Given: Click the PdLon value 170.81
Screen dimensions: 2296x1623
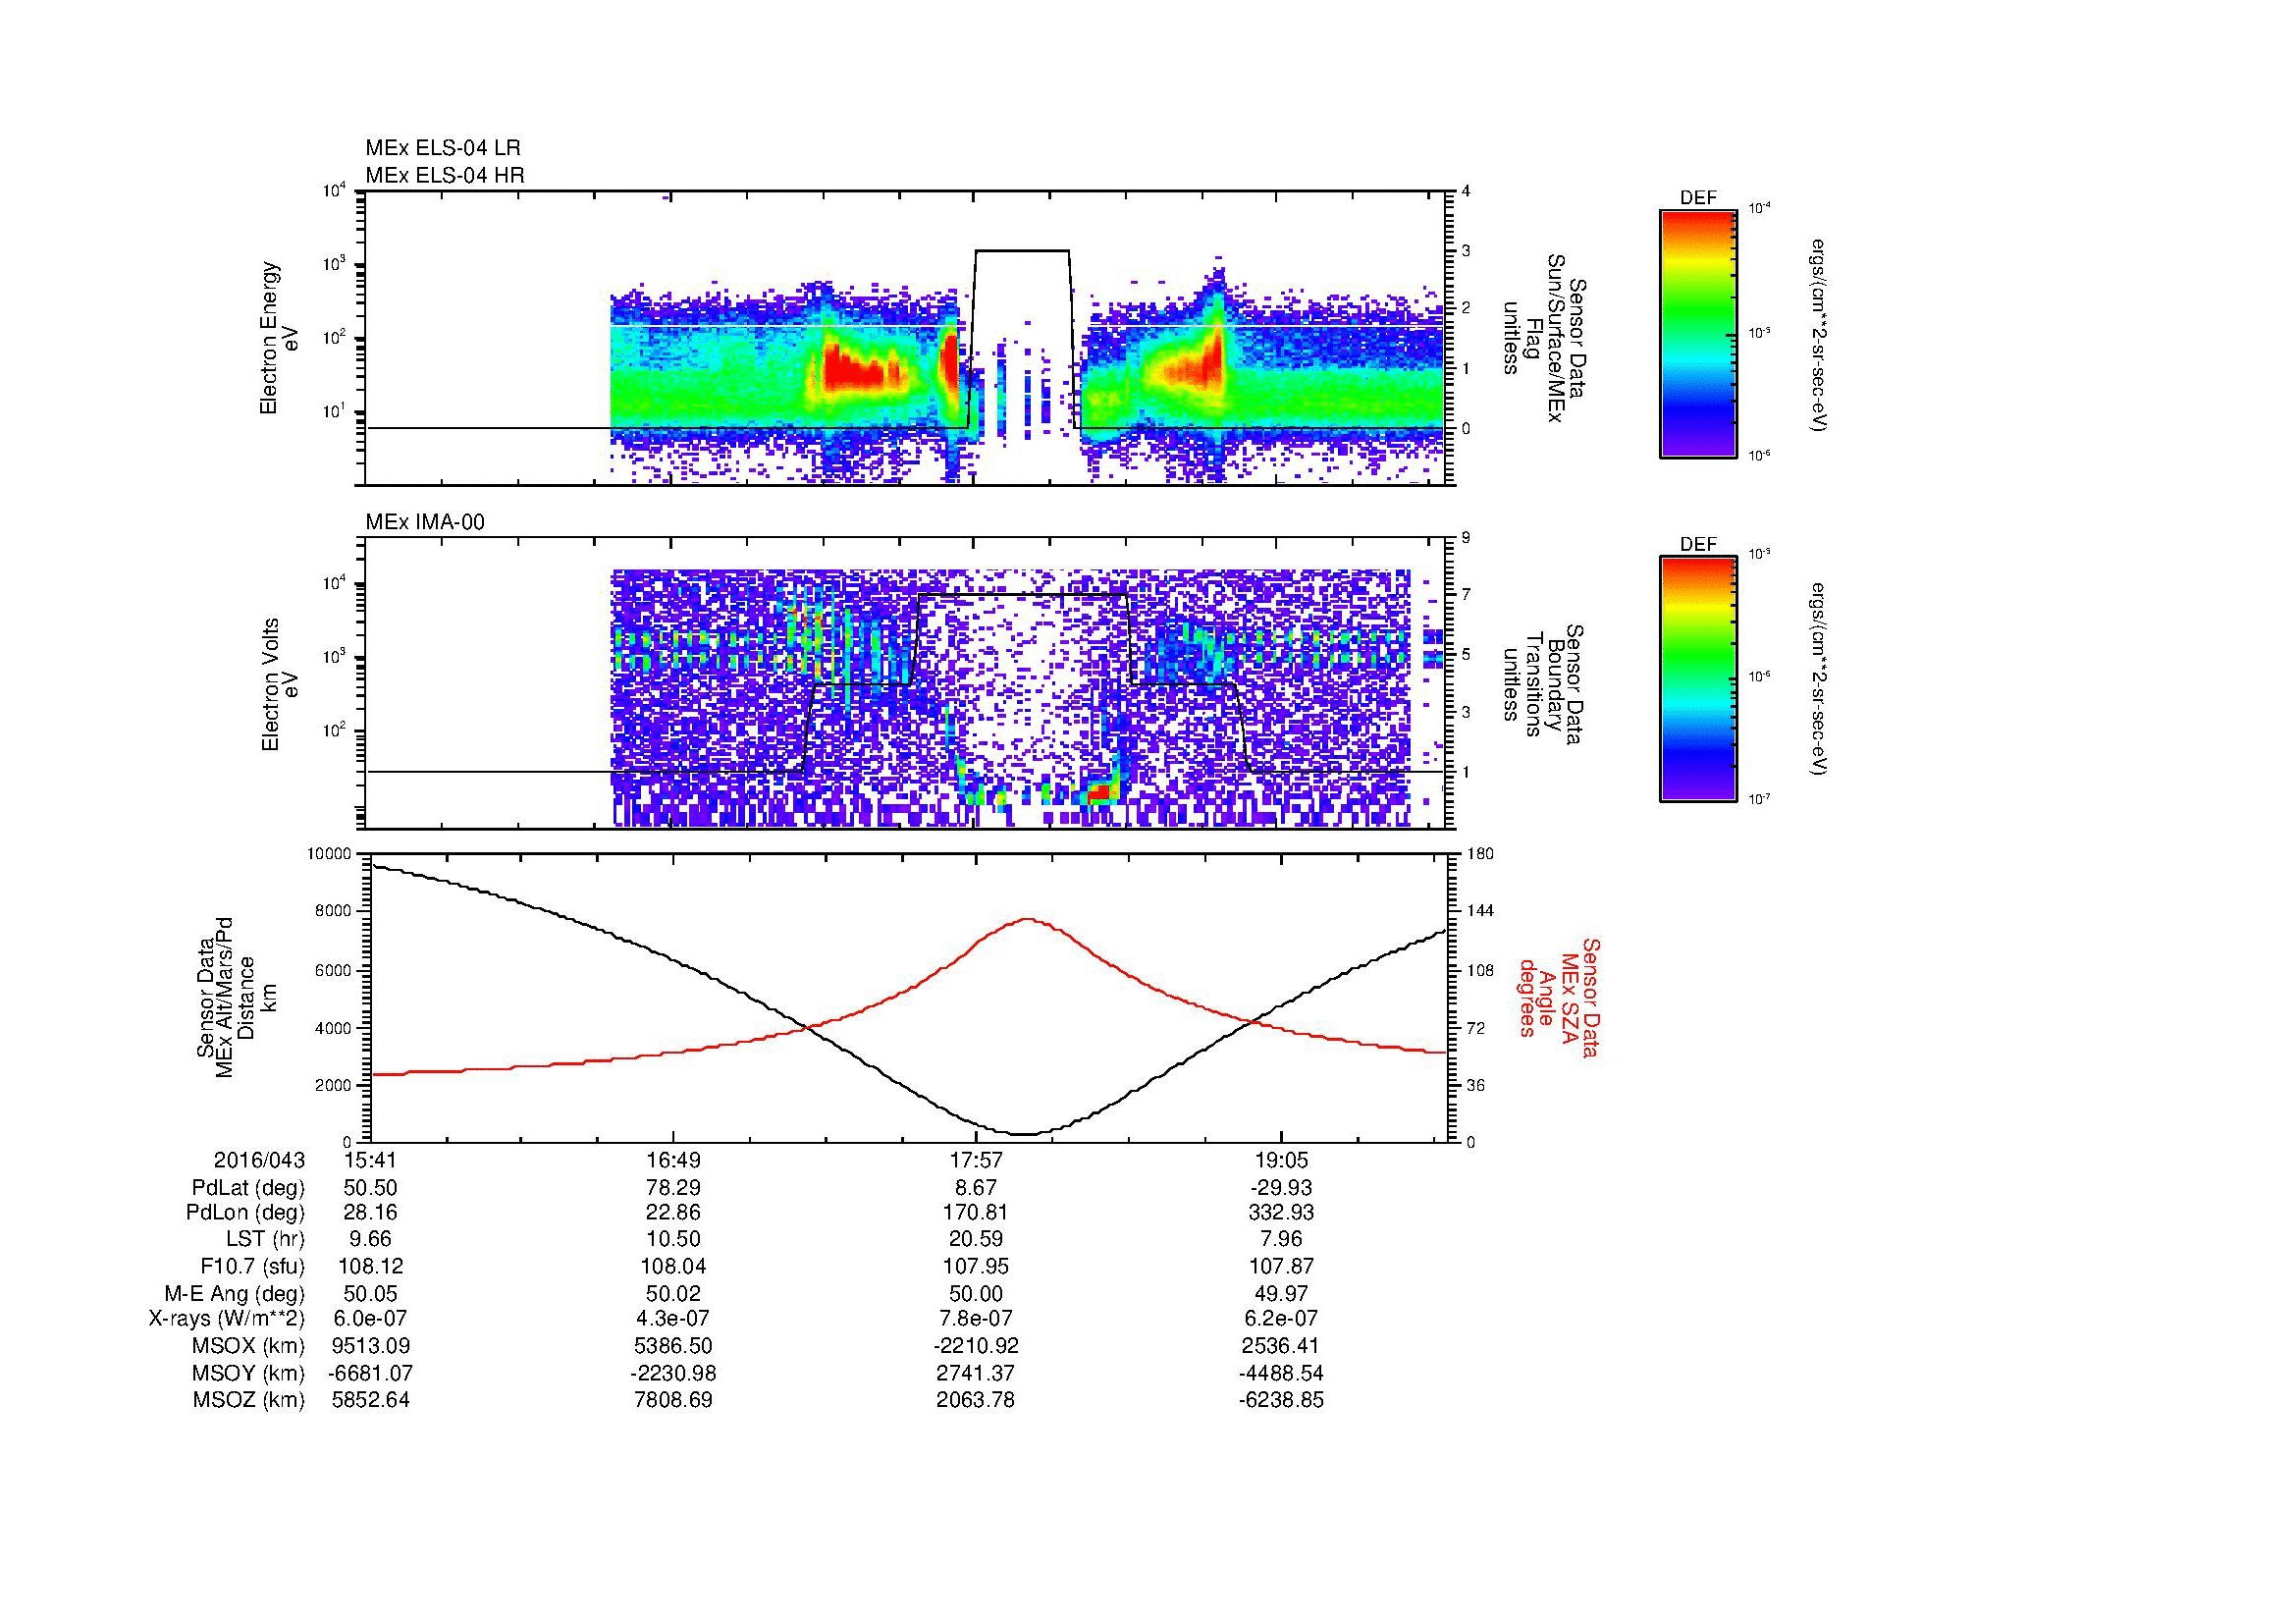Looking at the screenshot, I should [976, 1213].
